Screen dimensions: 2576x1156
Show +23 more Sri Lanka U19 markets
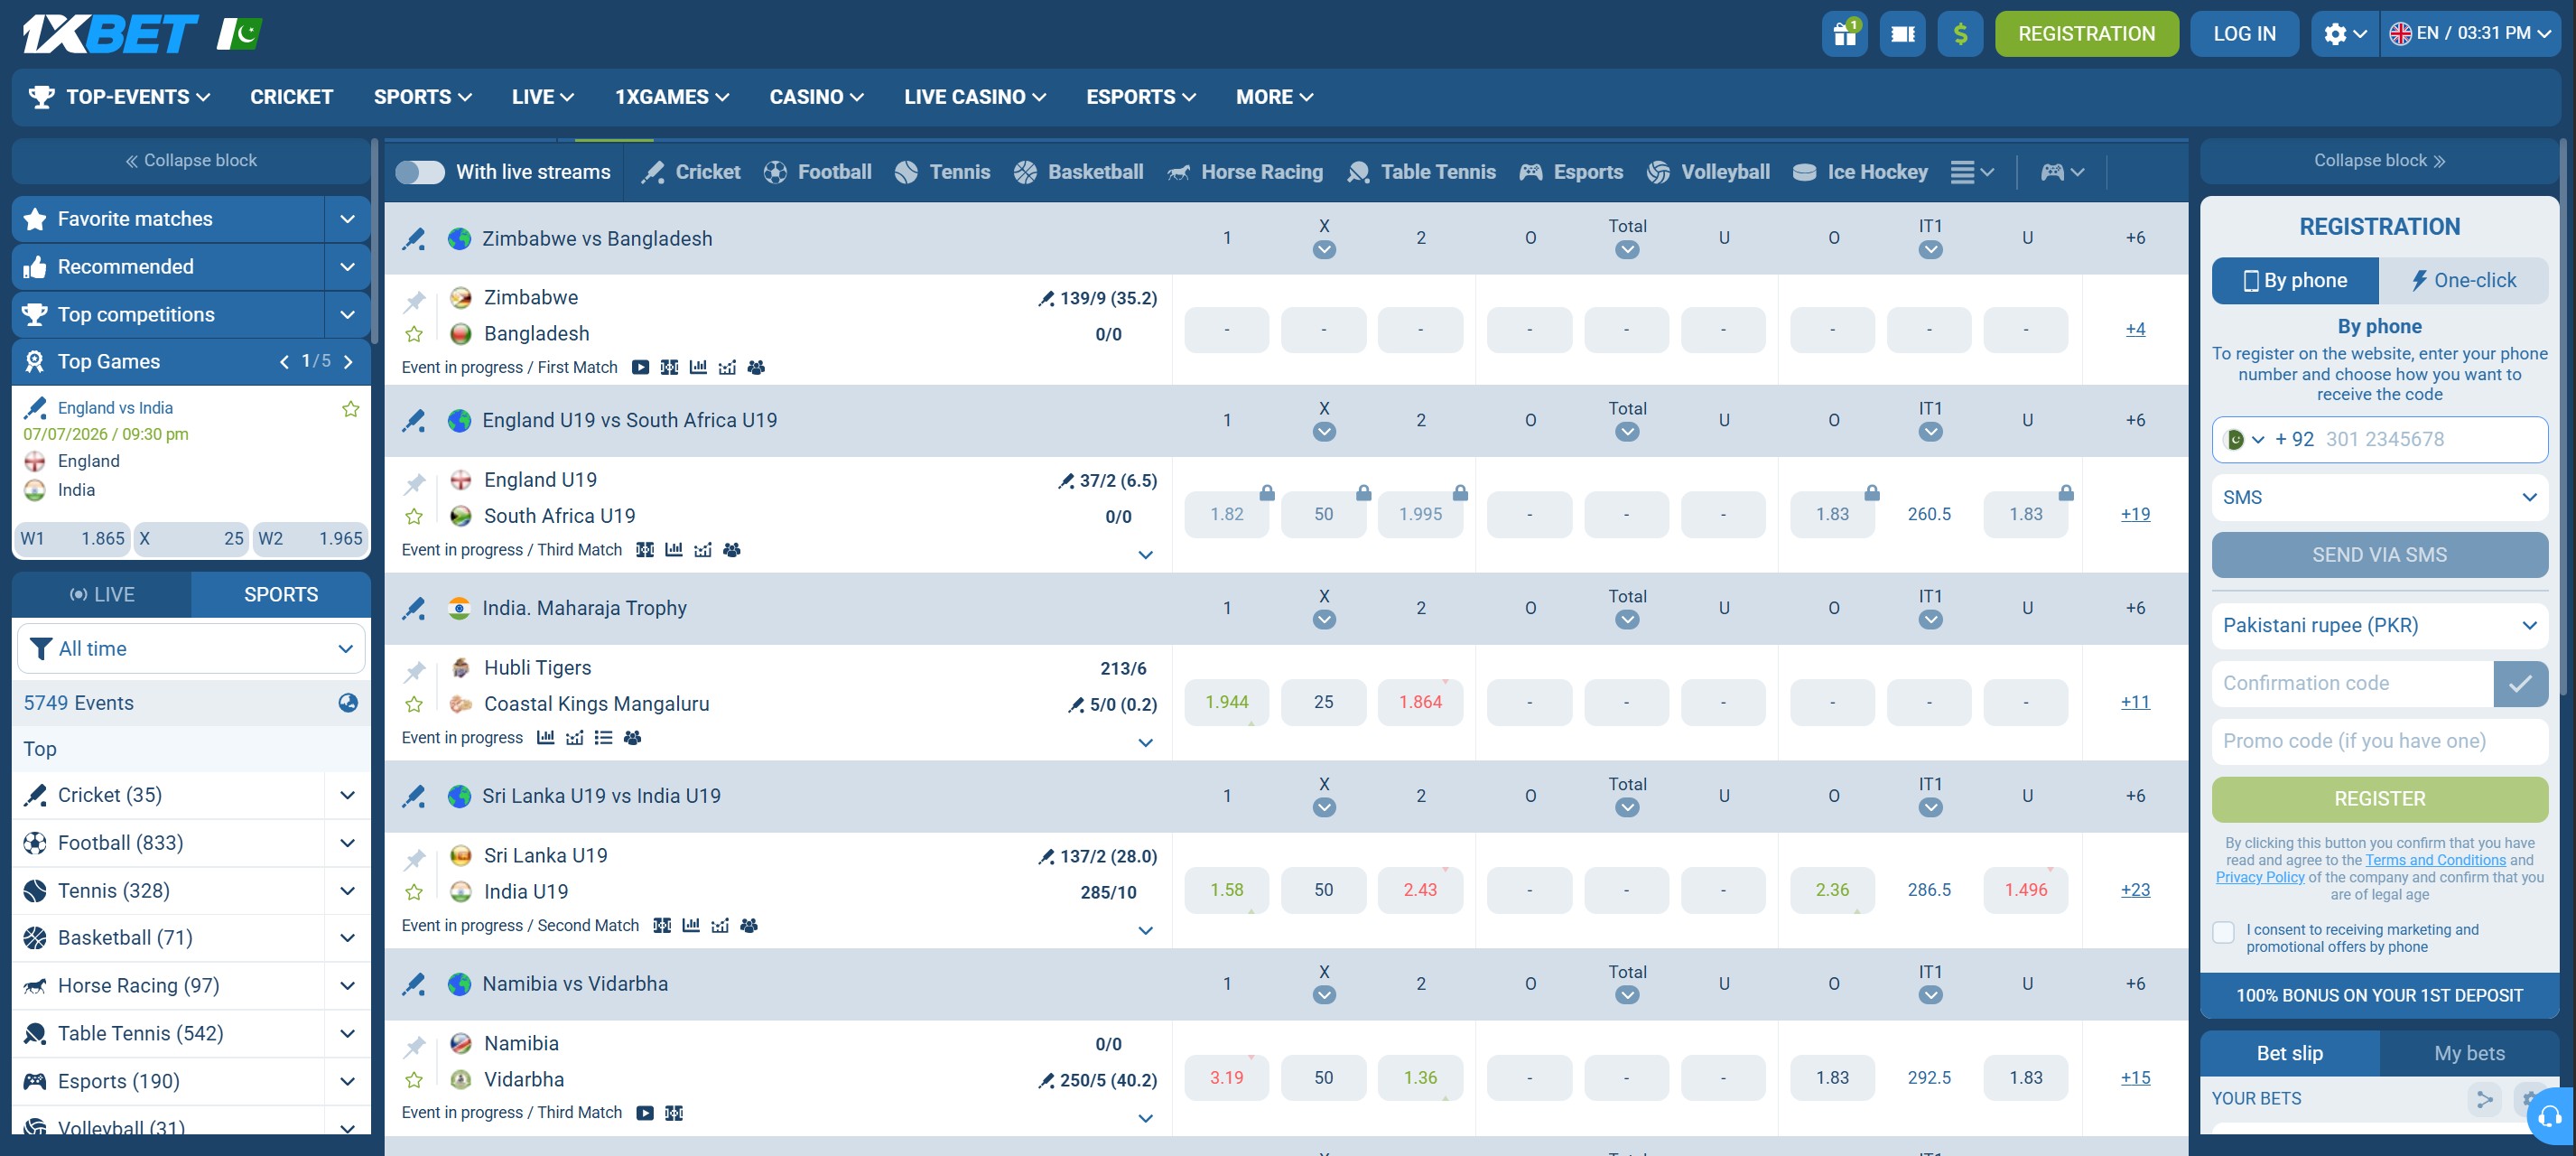coord(2135,891)
